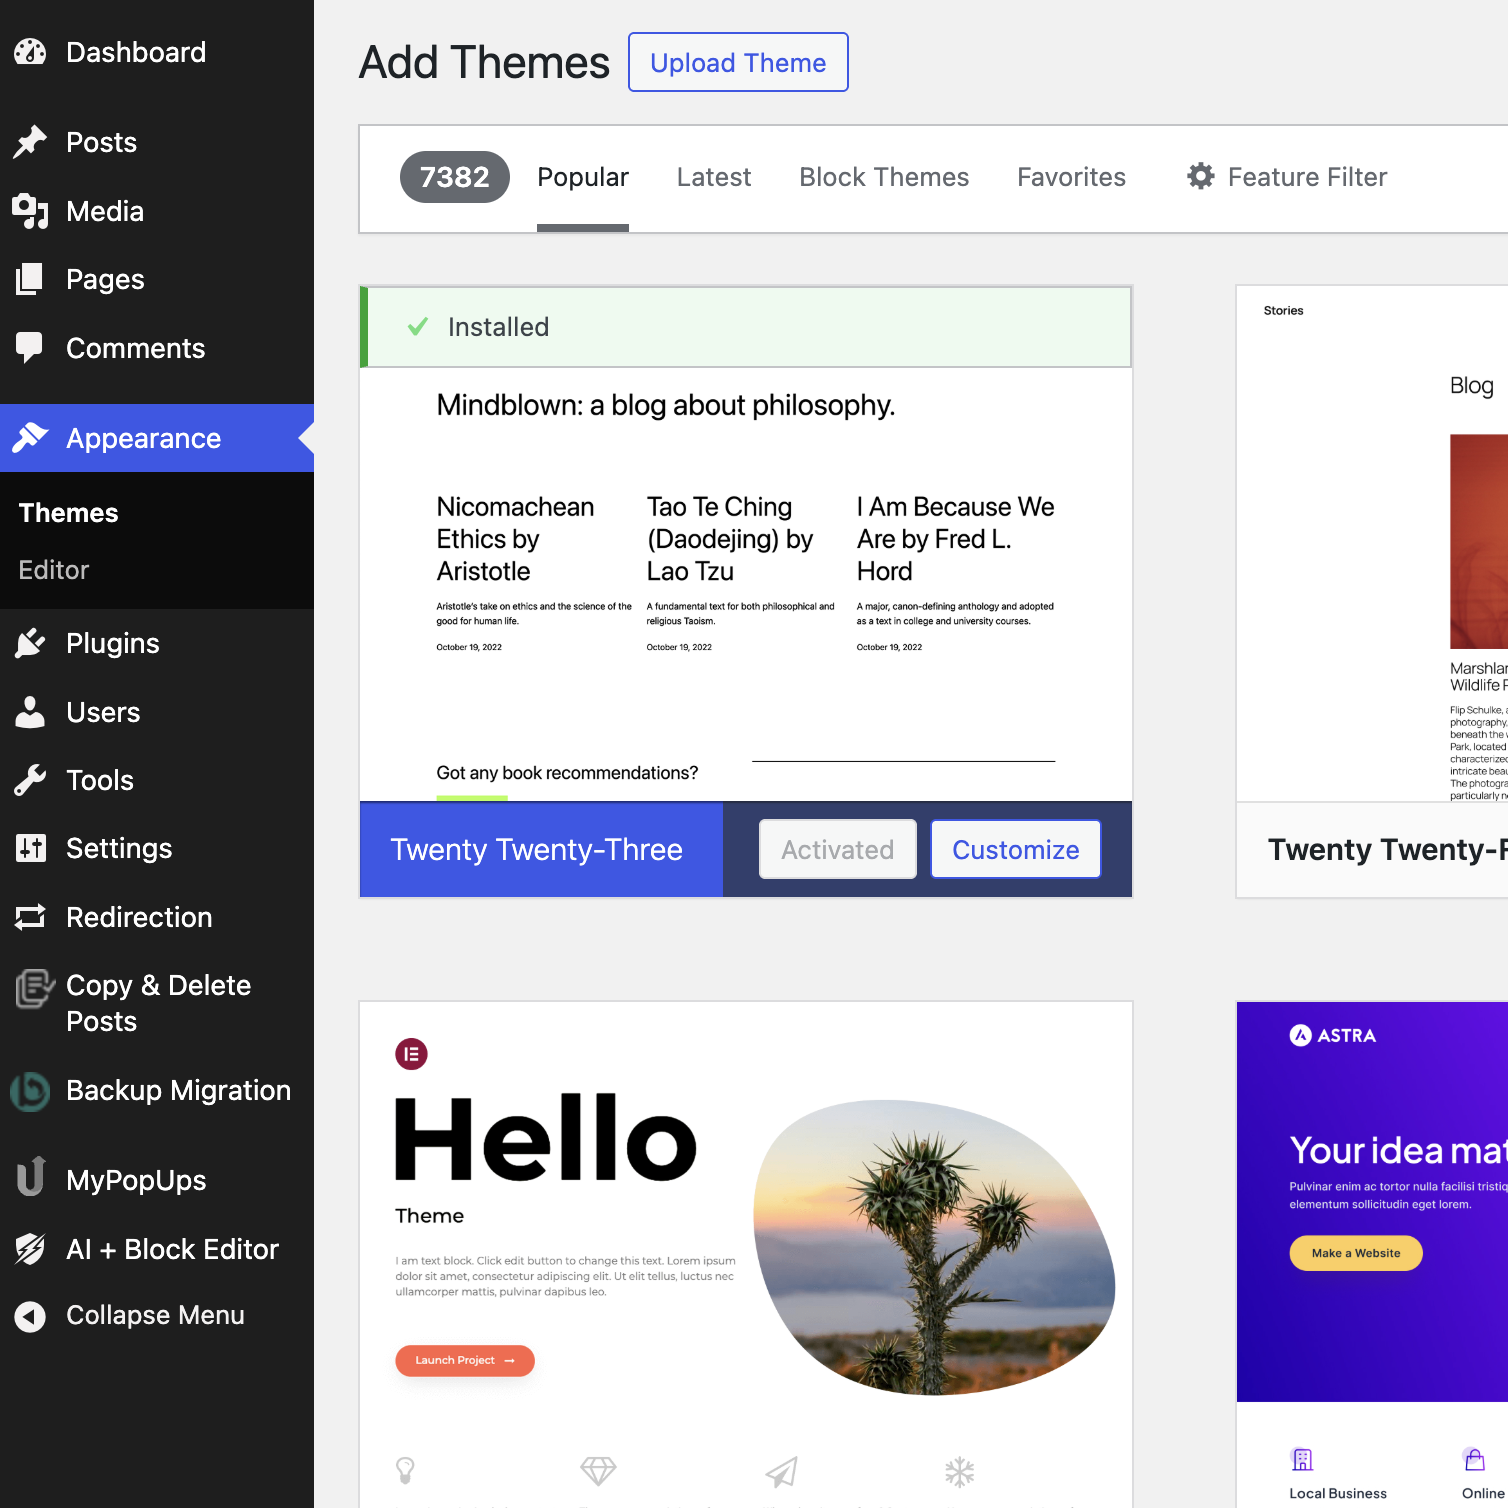Screen dimensions: 1508x1508
Task: Click Make a Website in Astra preview
Action: (x=1356, y=1253)
